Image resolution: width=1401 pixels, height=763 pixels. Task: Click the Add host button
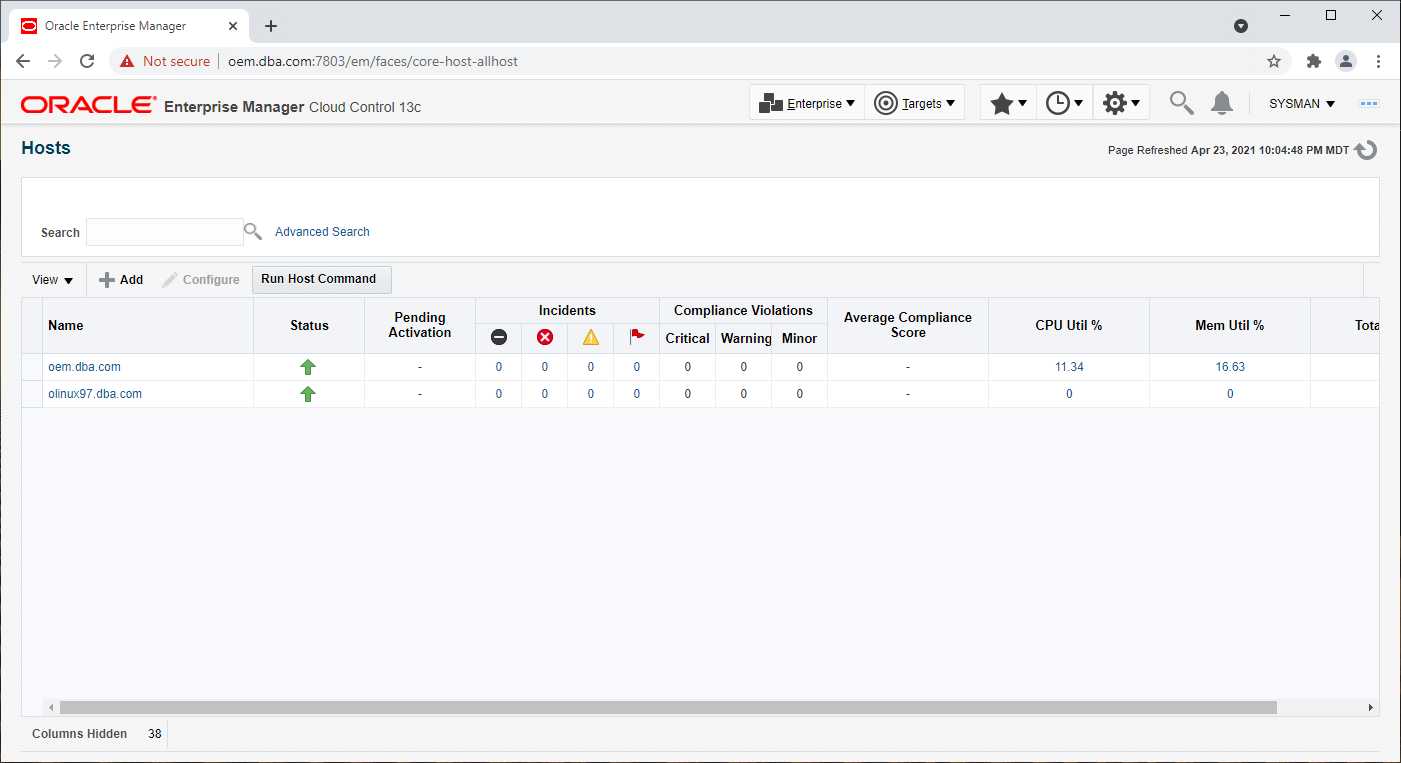[121, 280]
